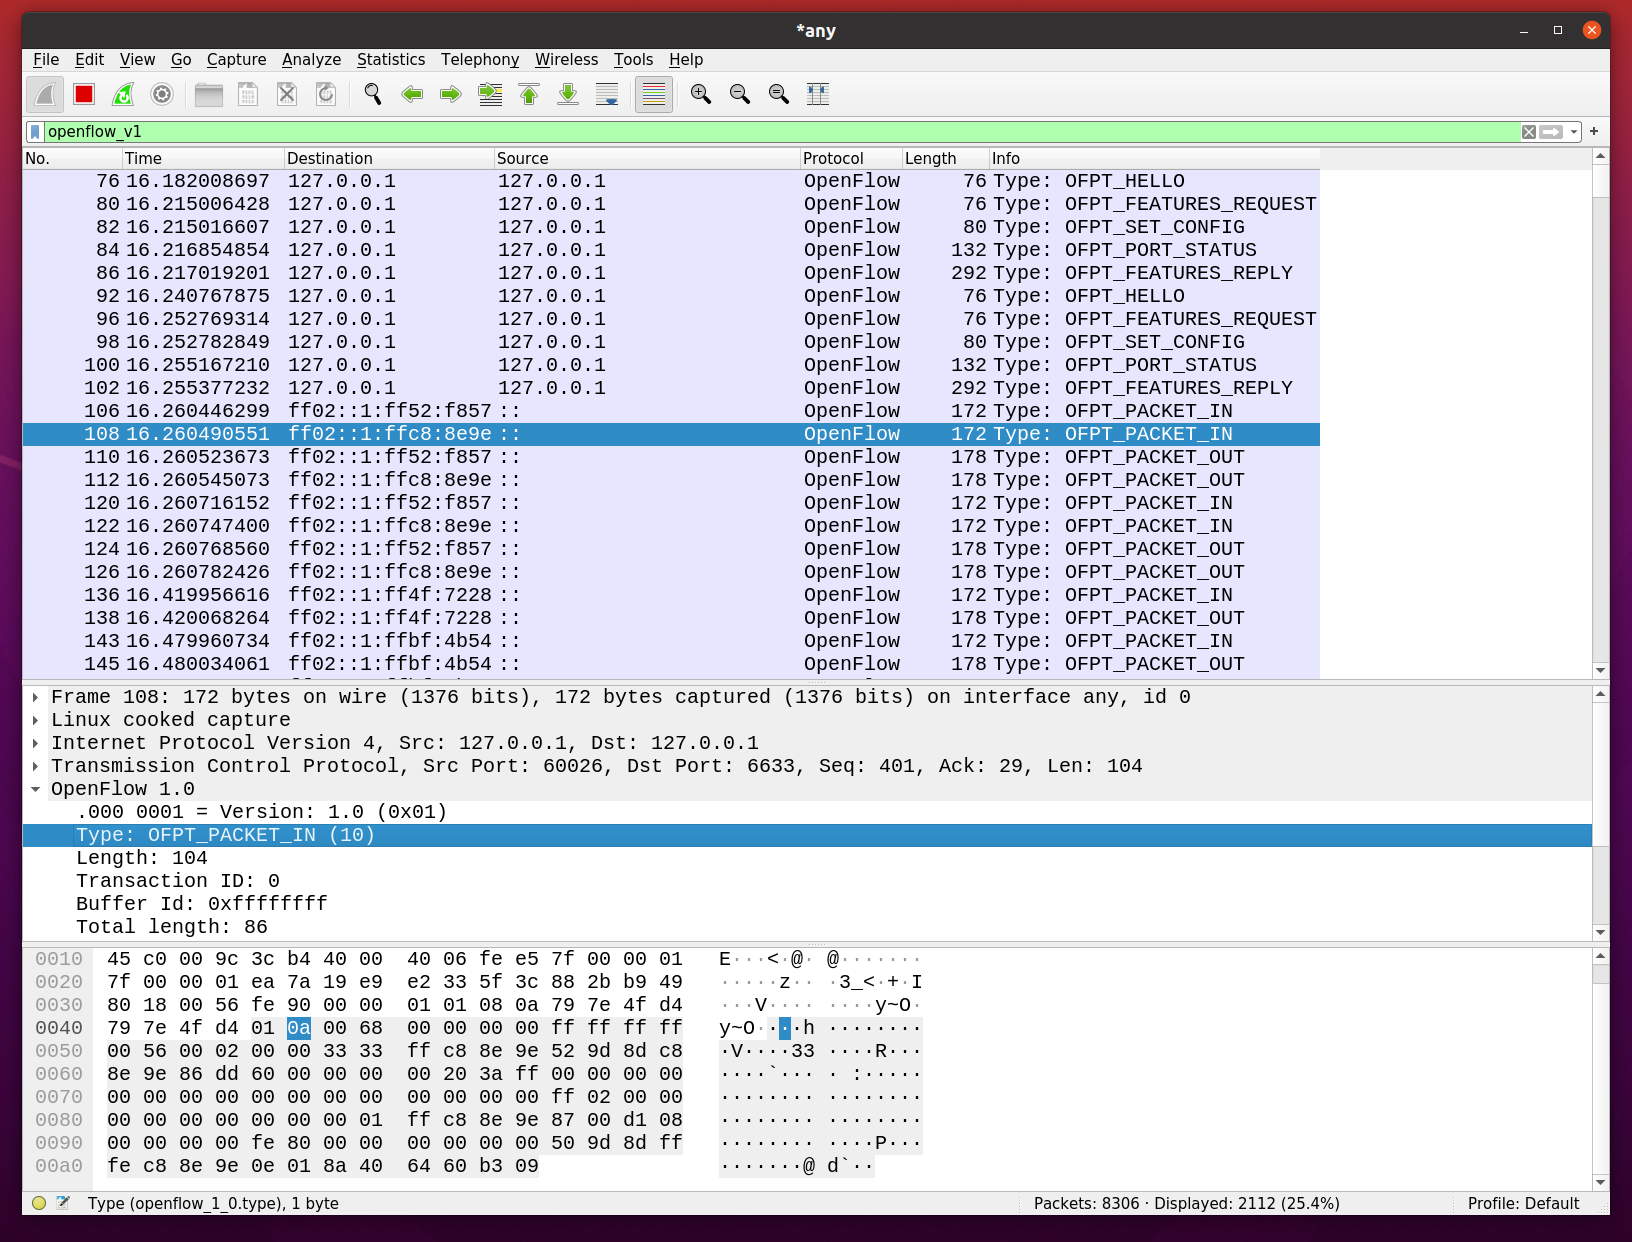Find a packet with the magnifier icon

click(373, 94)
